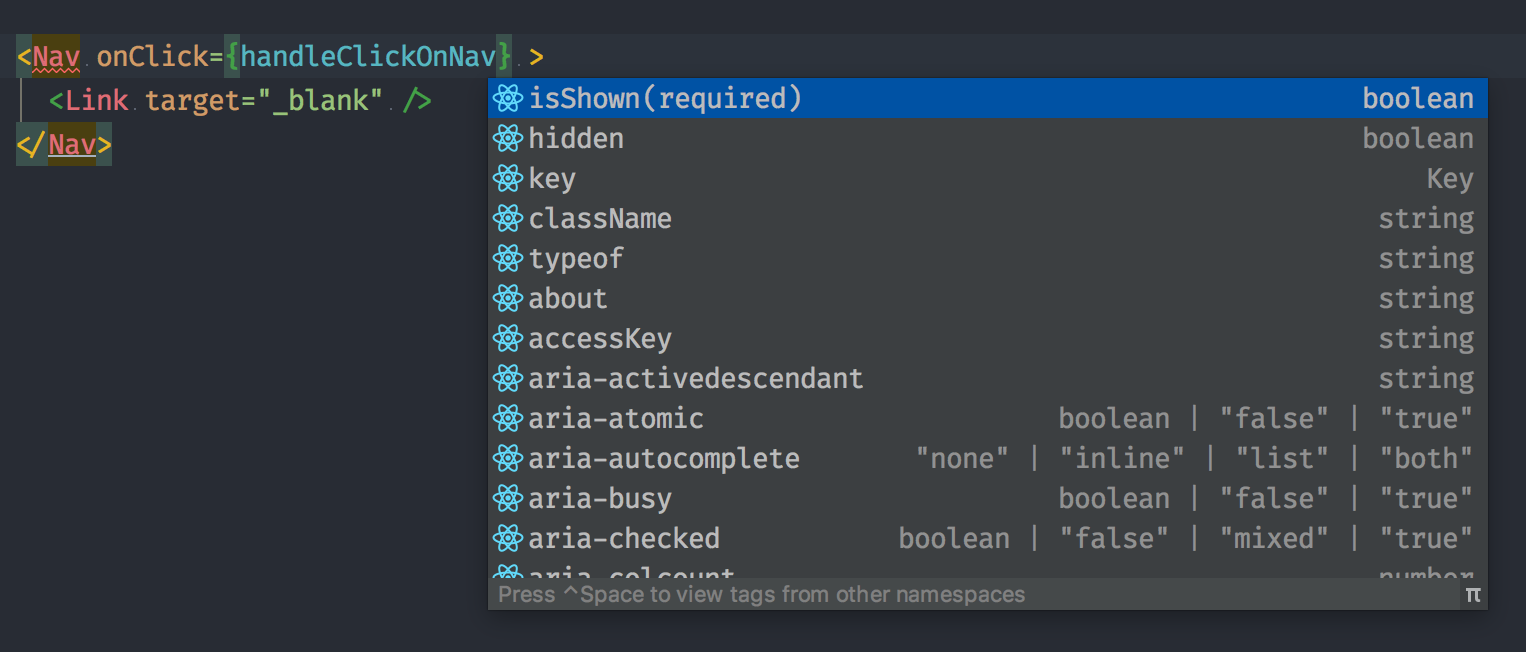The width and height of the screenshot is (1526, 652).
Task: Click the "Press ^Space" hint text
Action: [x=762, y=595]
